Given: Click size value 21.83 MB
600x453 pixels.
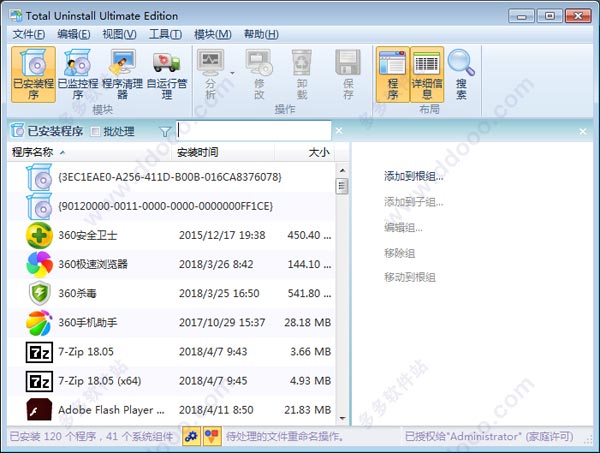Looking at the screenshot, I should (x=307, y=410).
